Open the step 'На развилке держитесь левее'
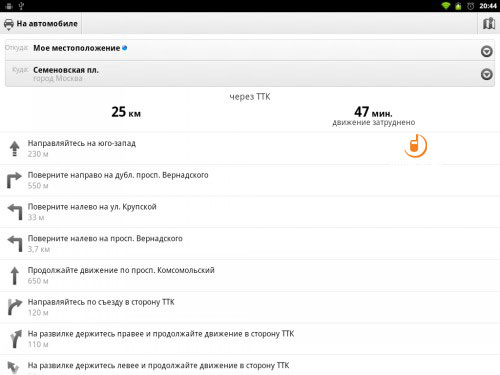The height and width of the screenshot is (375, 500). click(x=250, y=365)
